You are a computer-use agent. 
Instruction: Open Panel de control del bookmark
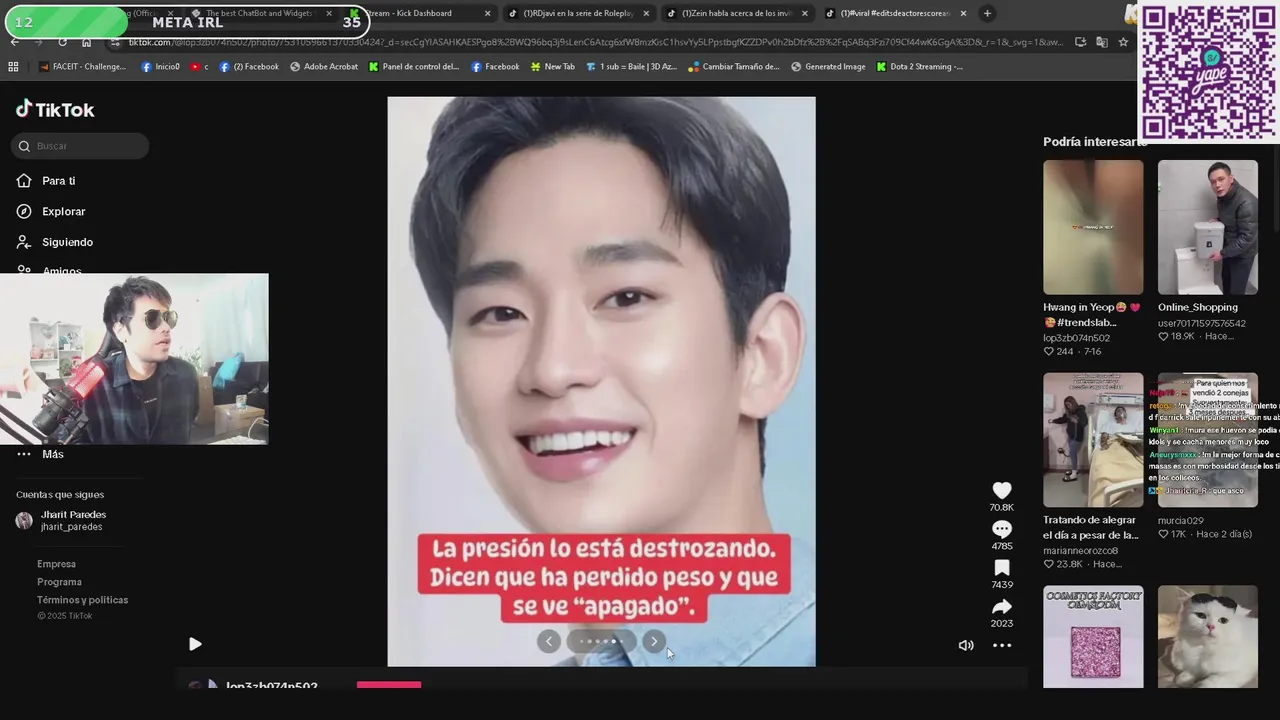(414, 67)
